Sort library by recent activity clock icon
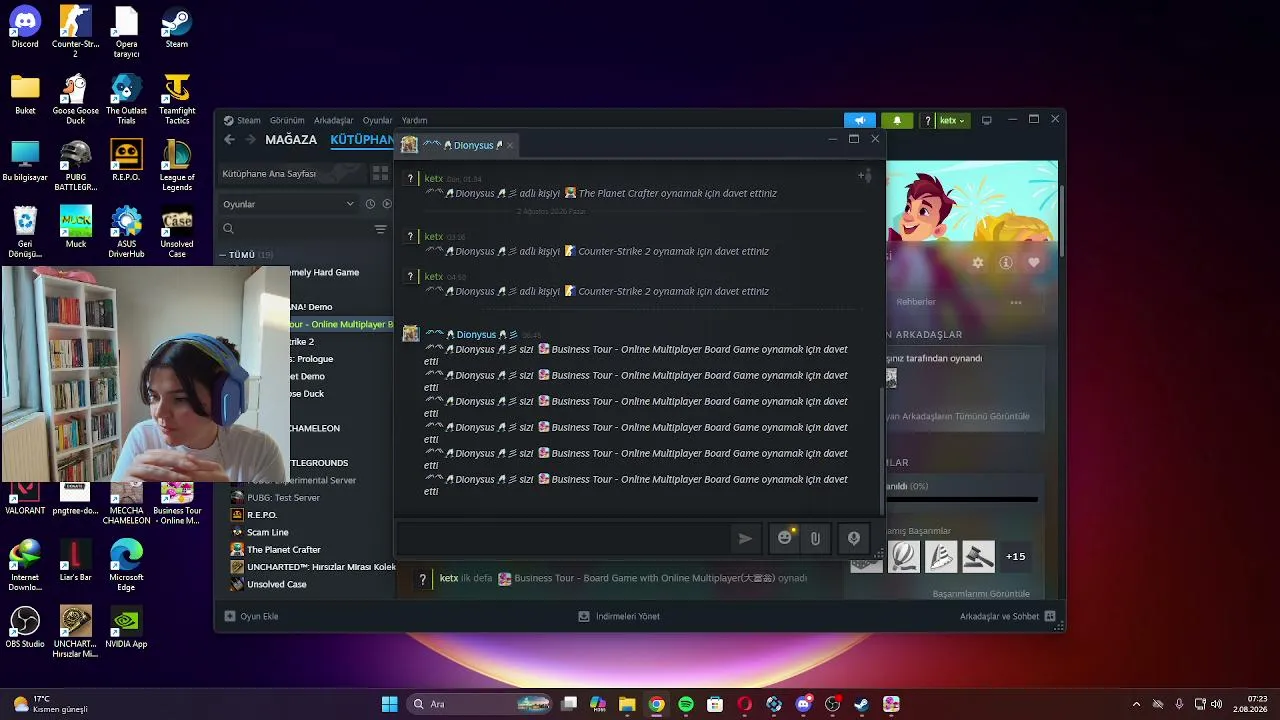 [370, 204]
